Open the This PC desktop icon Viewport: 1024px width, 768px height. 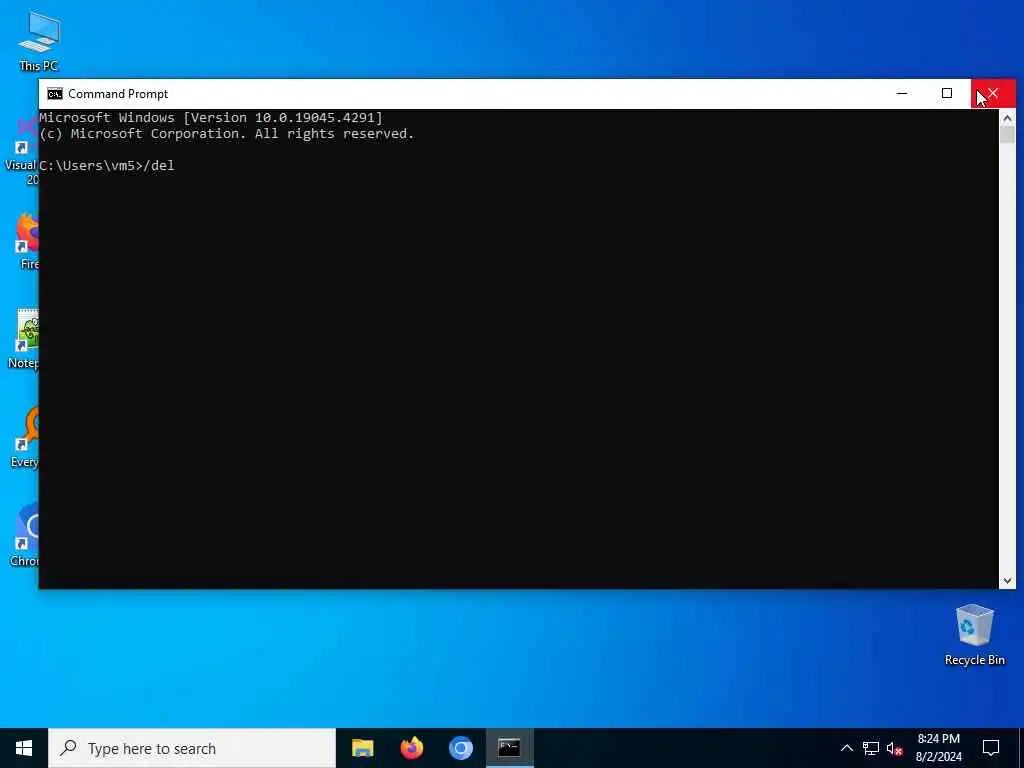click(x=39, y=41)
